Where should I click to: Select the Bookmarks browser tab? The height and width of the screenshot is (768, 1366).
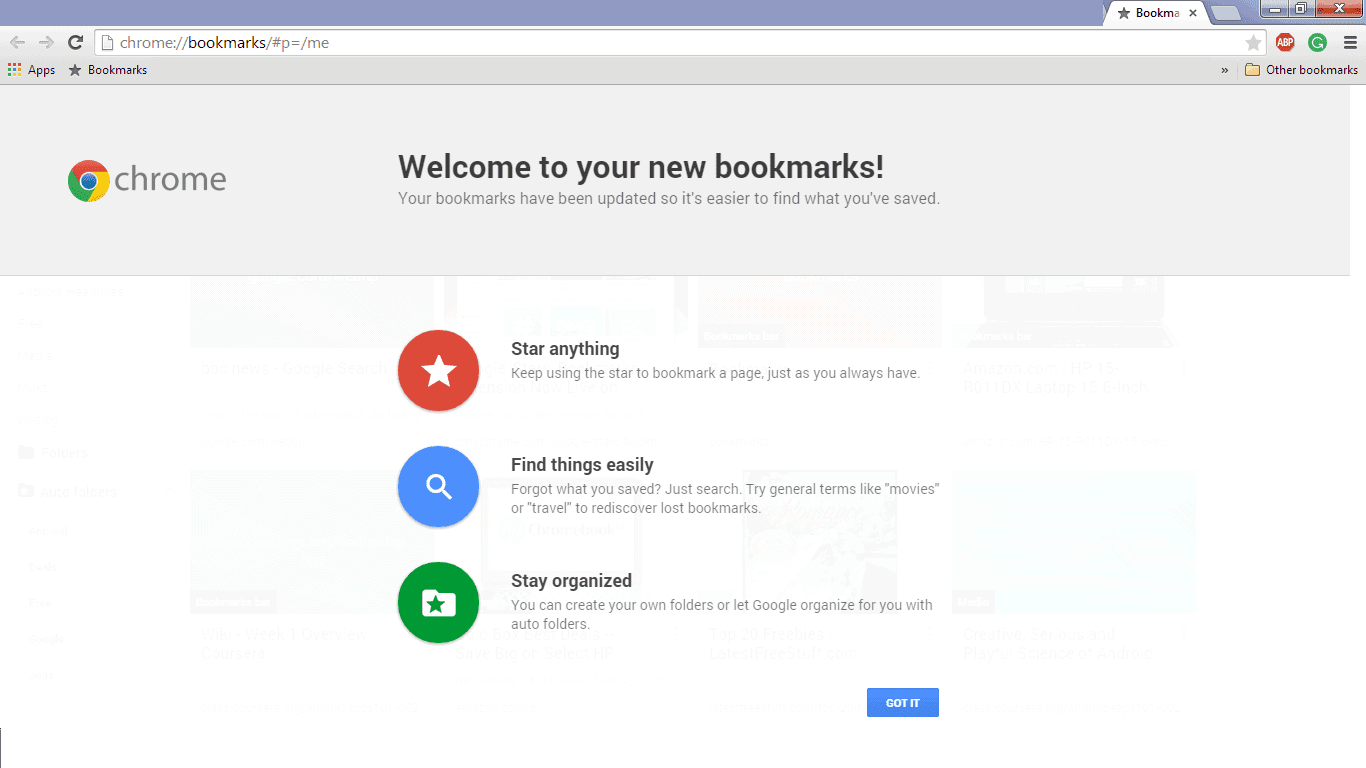1155,13
